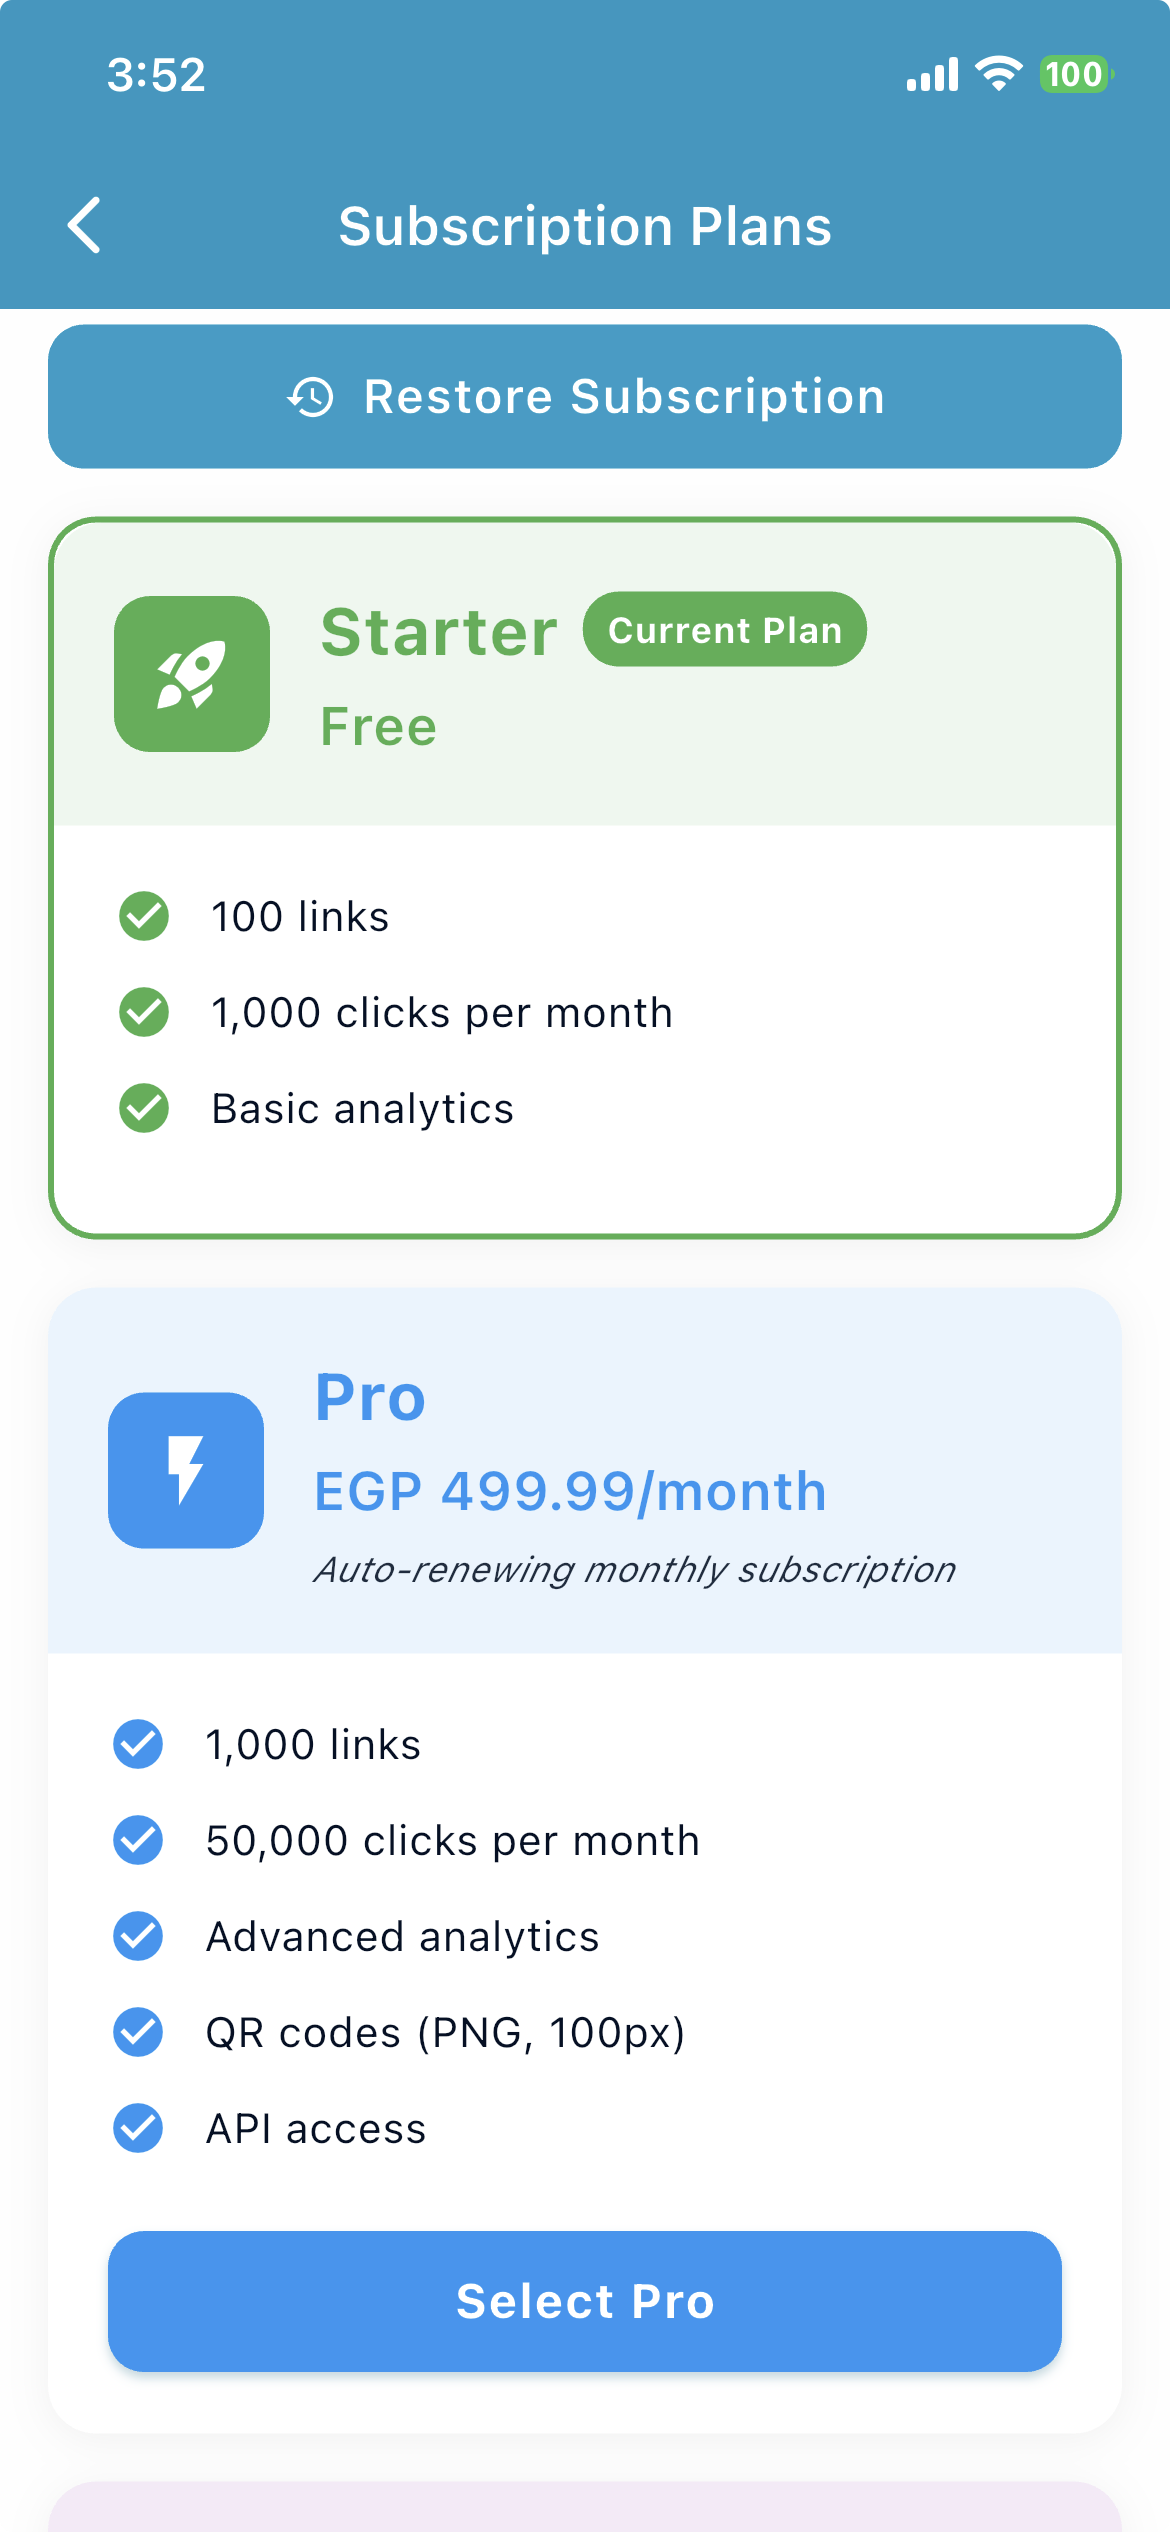Viewport: 1170px width, 2532px height.
Task: Tap the Pro plan lightning bolt icon
Action: pos(186,1470)
